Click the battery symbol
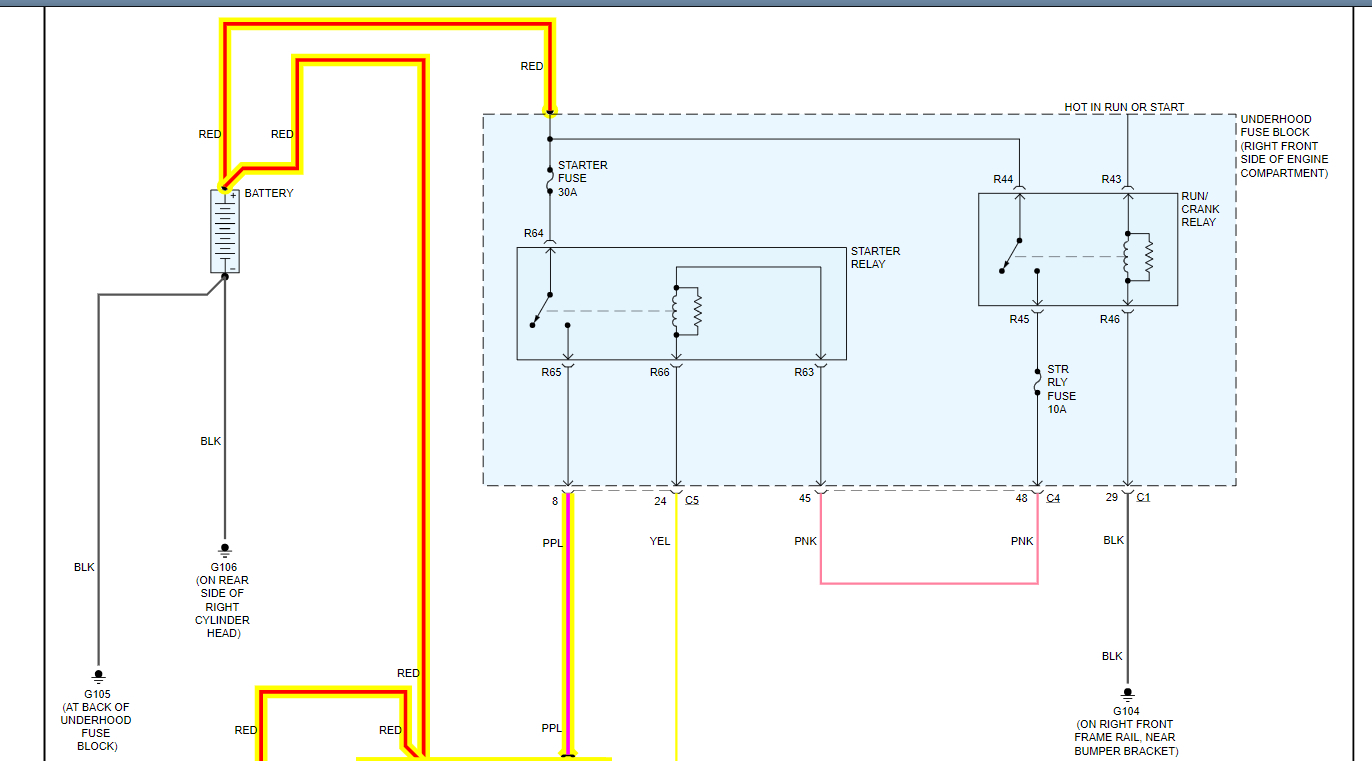Image resolution: width=1372 pixels, height=761 pixels. (225, 231)
